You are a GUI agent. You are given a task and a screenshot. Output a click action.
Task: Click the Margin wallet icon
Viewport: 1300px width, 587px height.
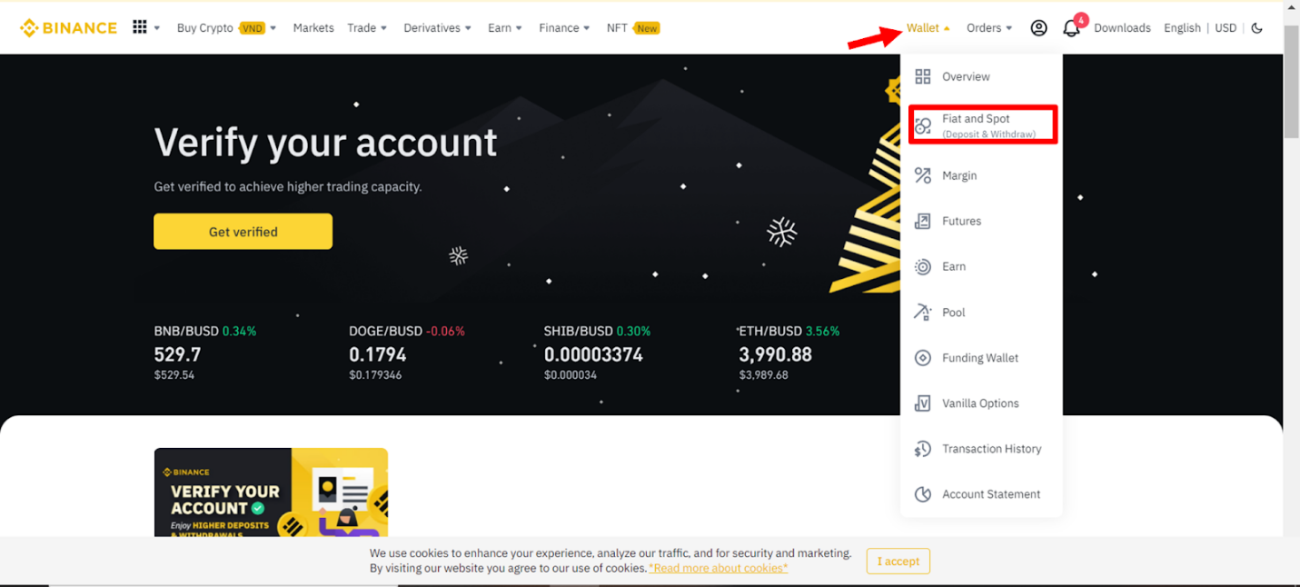click(922, 176)
